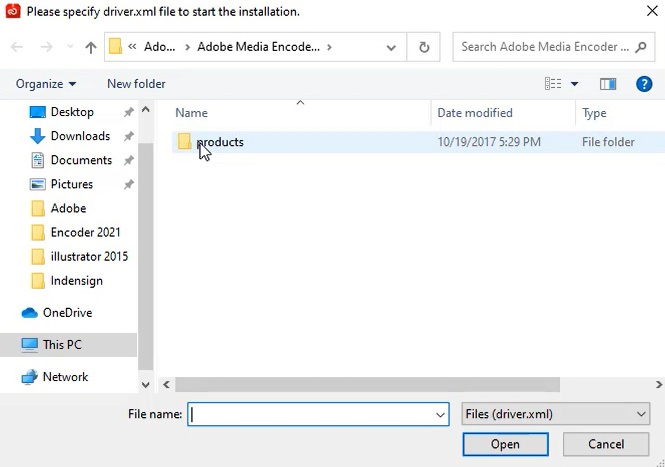This screenshot has width=665, height=467.
Task: Open the products folder icon
Action: click(184, 142)
